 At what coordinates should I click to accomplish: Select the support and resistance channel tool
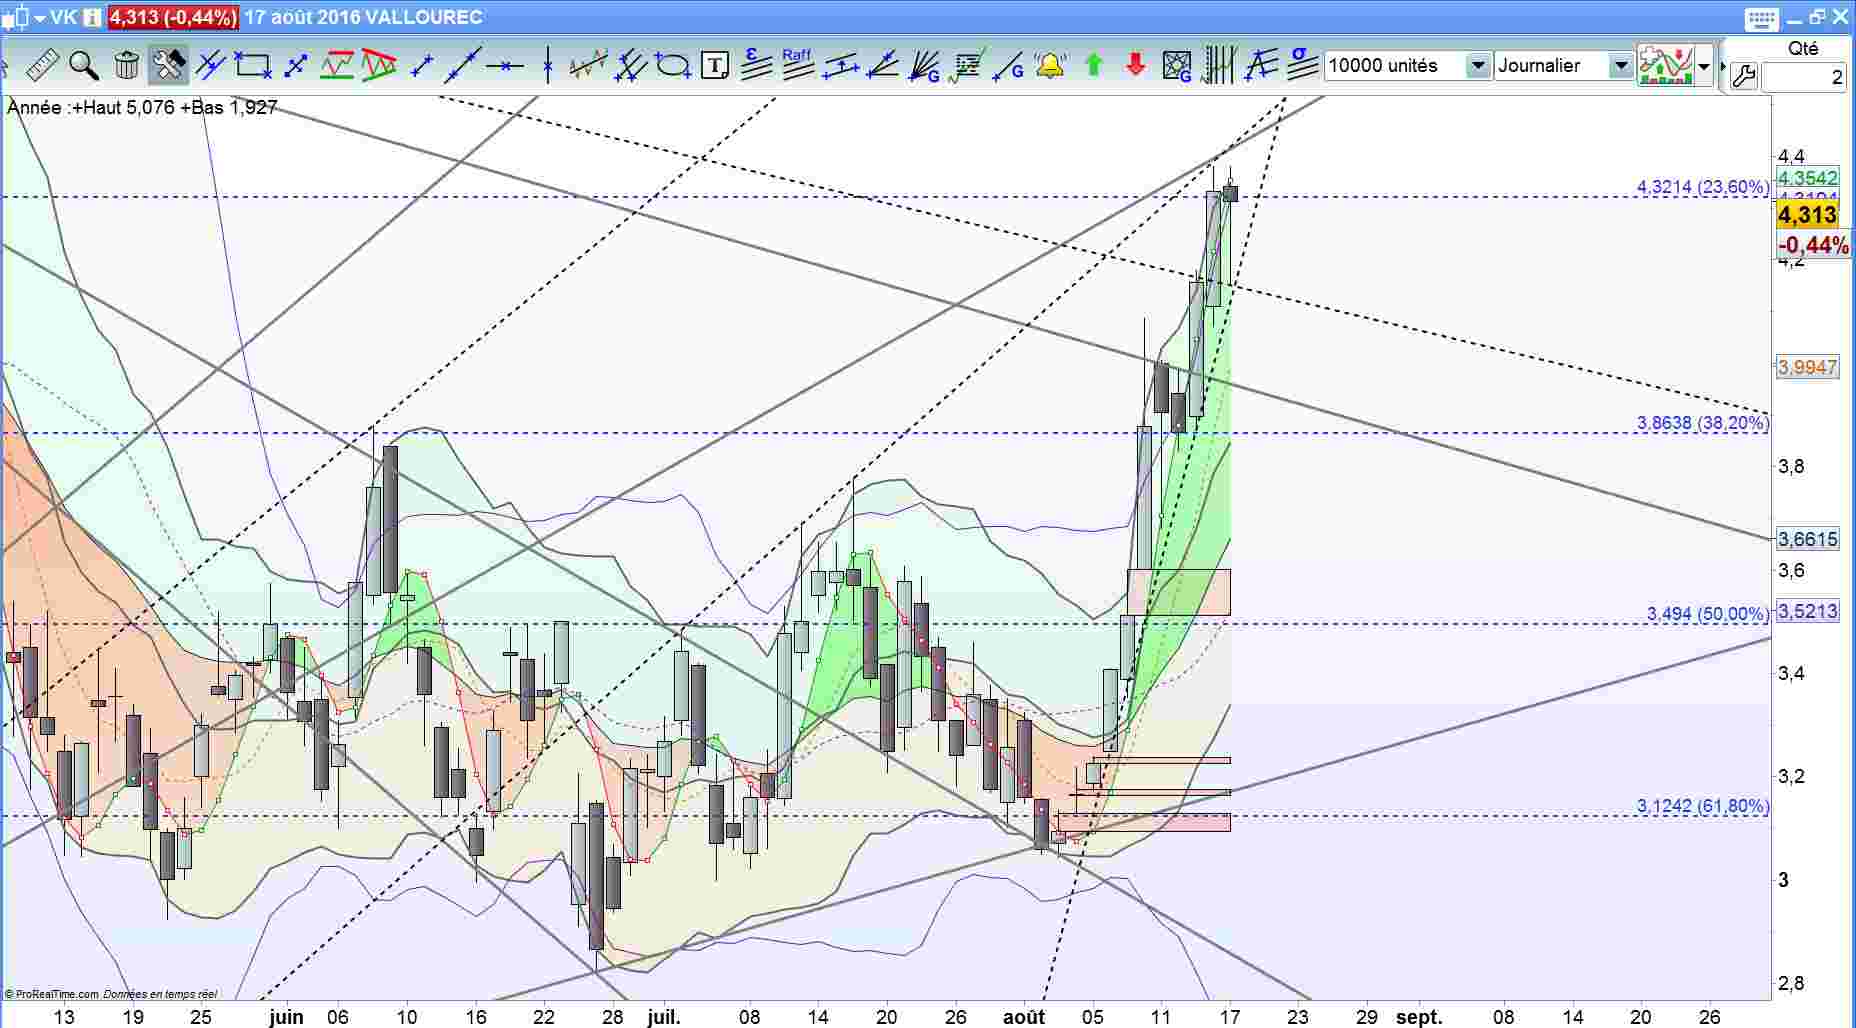[337, 66]
